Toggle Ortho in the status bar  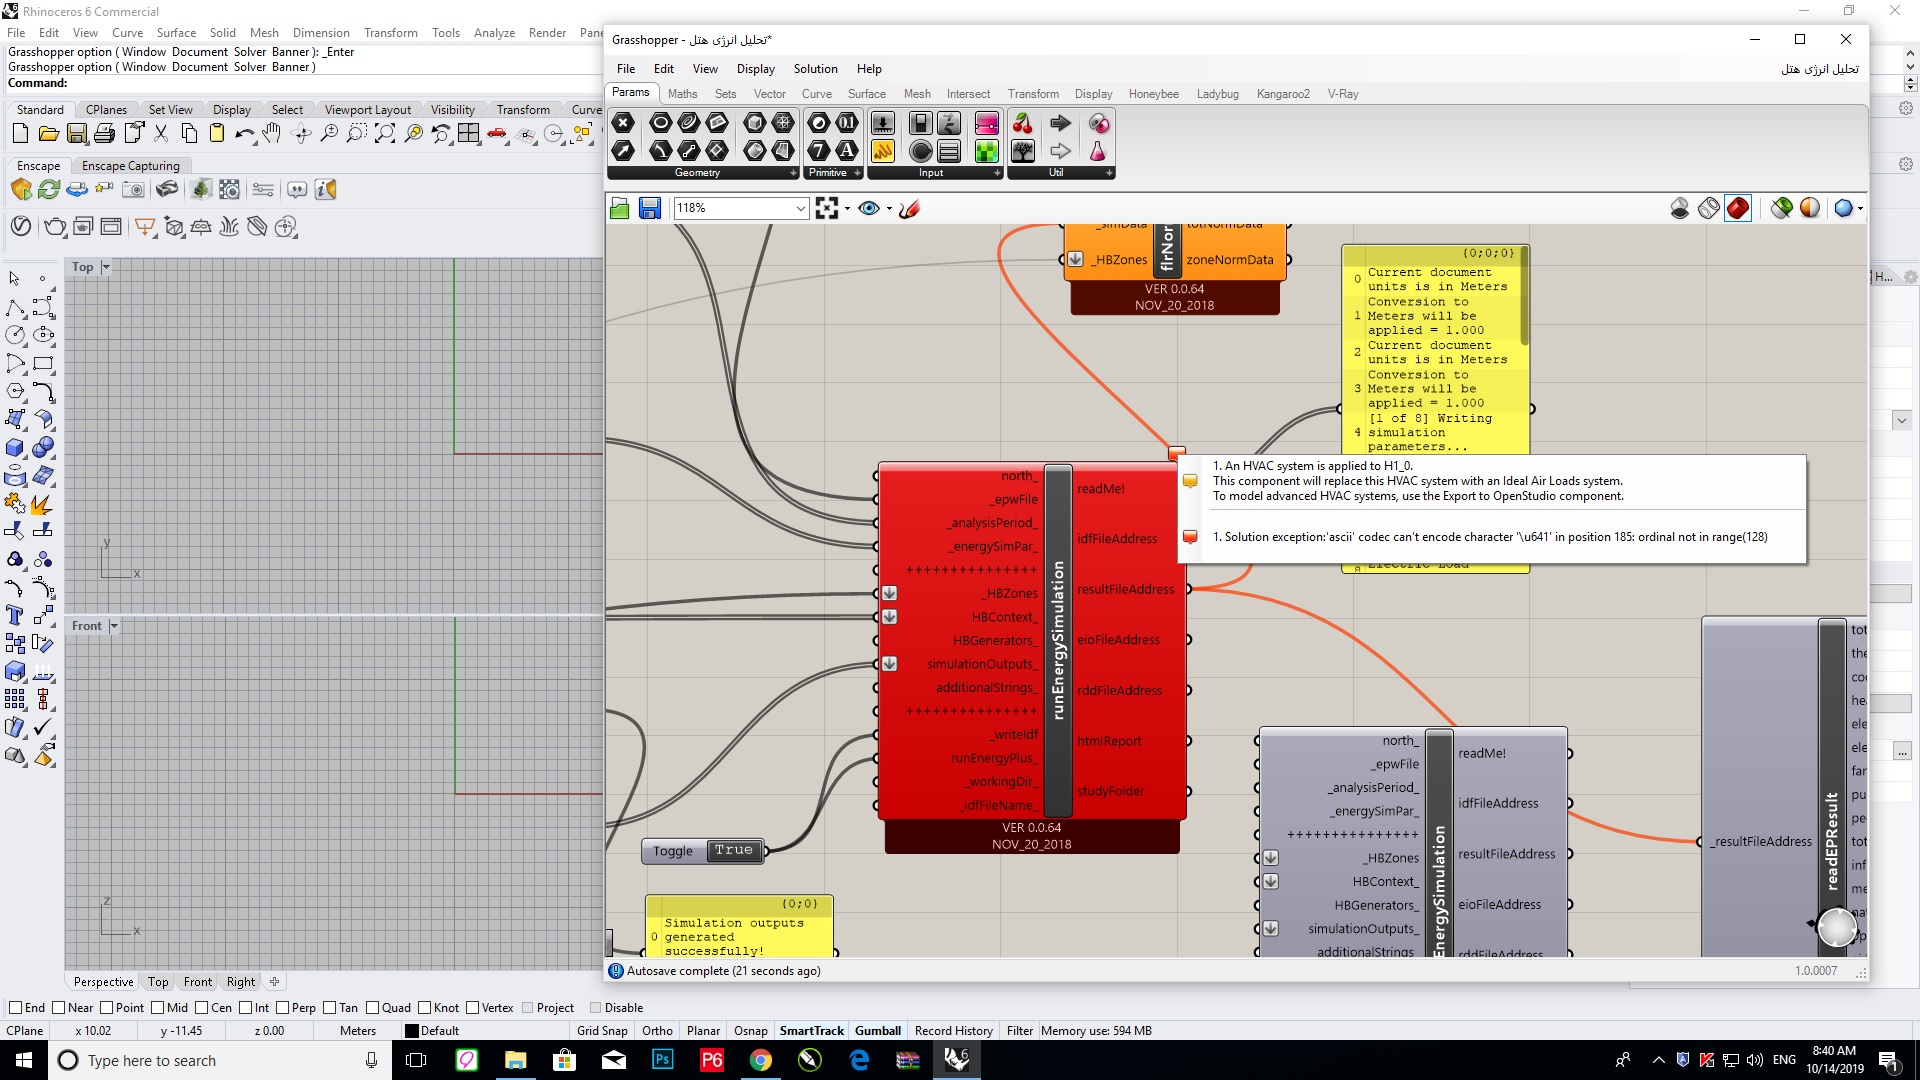click(657, 1031)
